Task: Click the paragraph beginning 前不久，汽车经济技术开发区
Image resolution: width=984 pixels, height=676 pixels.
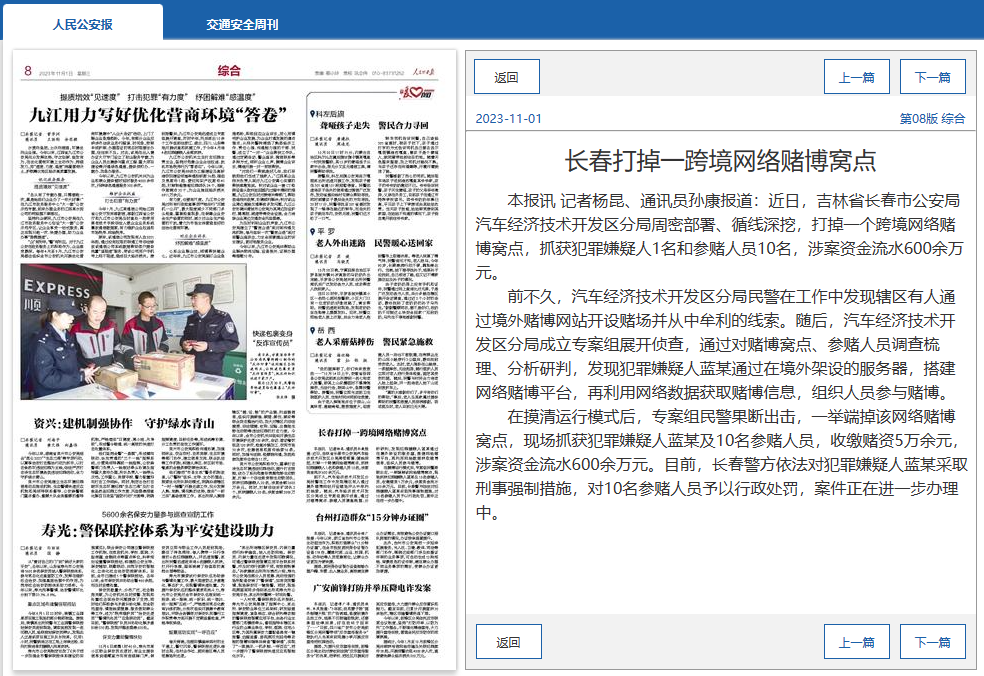Action: (x=715, y=345)
